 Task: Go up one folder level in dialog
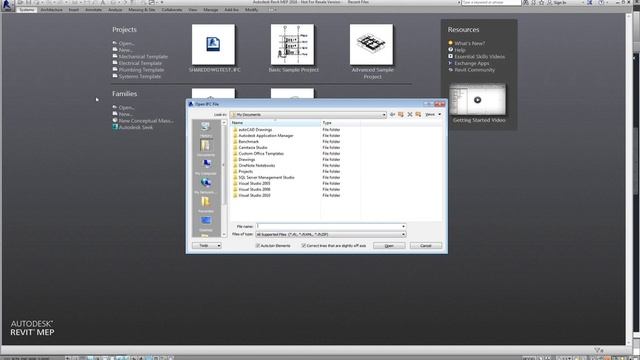[x=401, y=115]
